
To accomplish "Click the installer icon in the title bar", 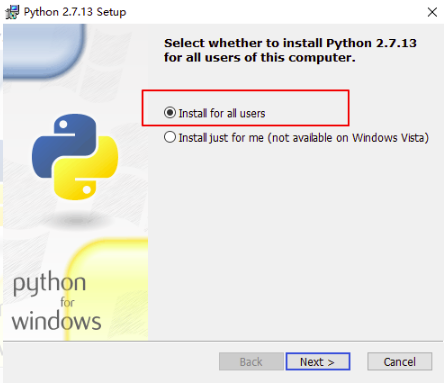I will [12, 12].
